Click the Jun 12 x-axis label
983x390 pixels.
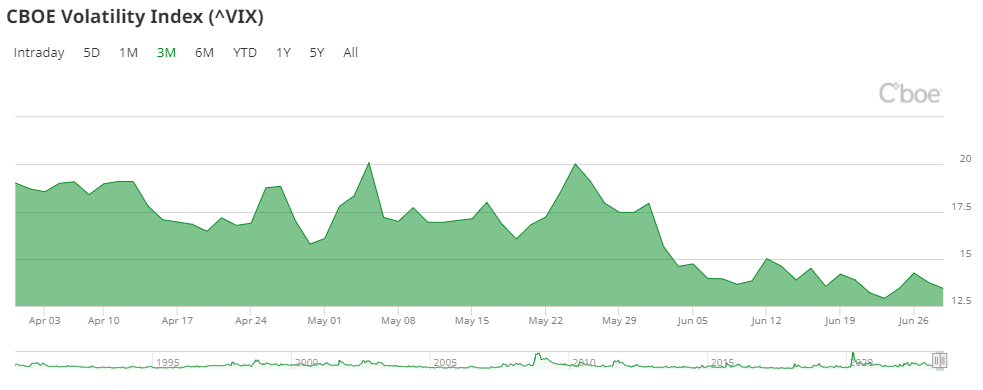765,321
